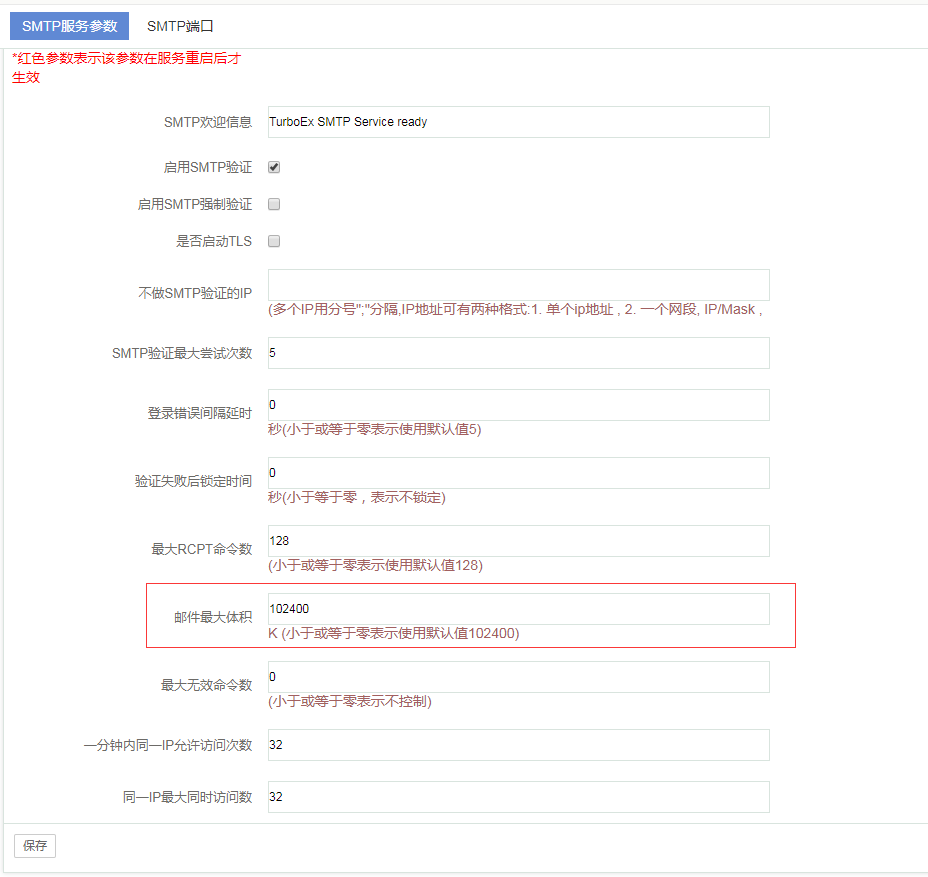Select the SMTP服务参数 tab

click(x=69, y=26)
